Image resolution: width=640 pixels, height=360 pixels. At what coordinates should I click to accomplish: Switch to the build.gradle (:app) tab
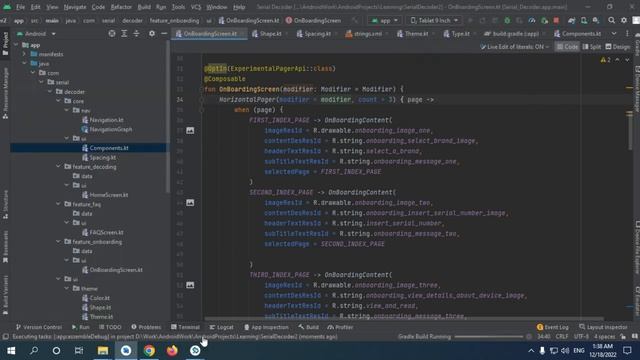coord(516,33)
